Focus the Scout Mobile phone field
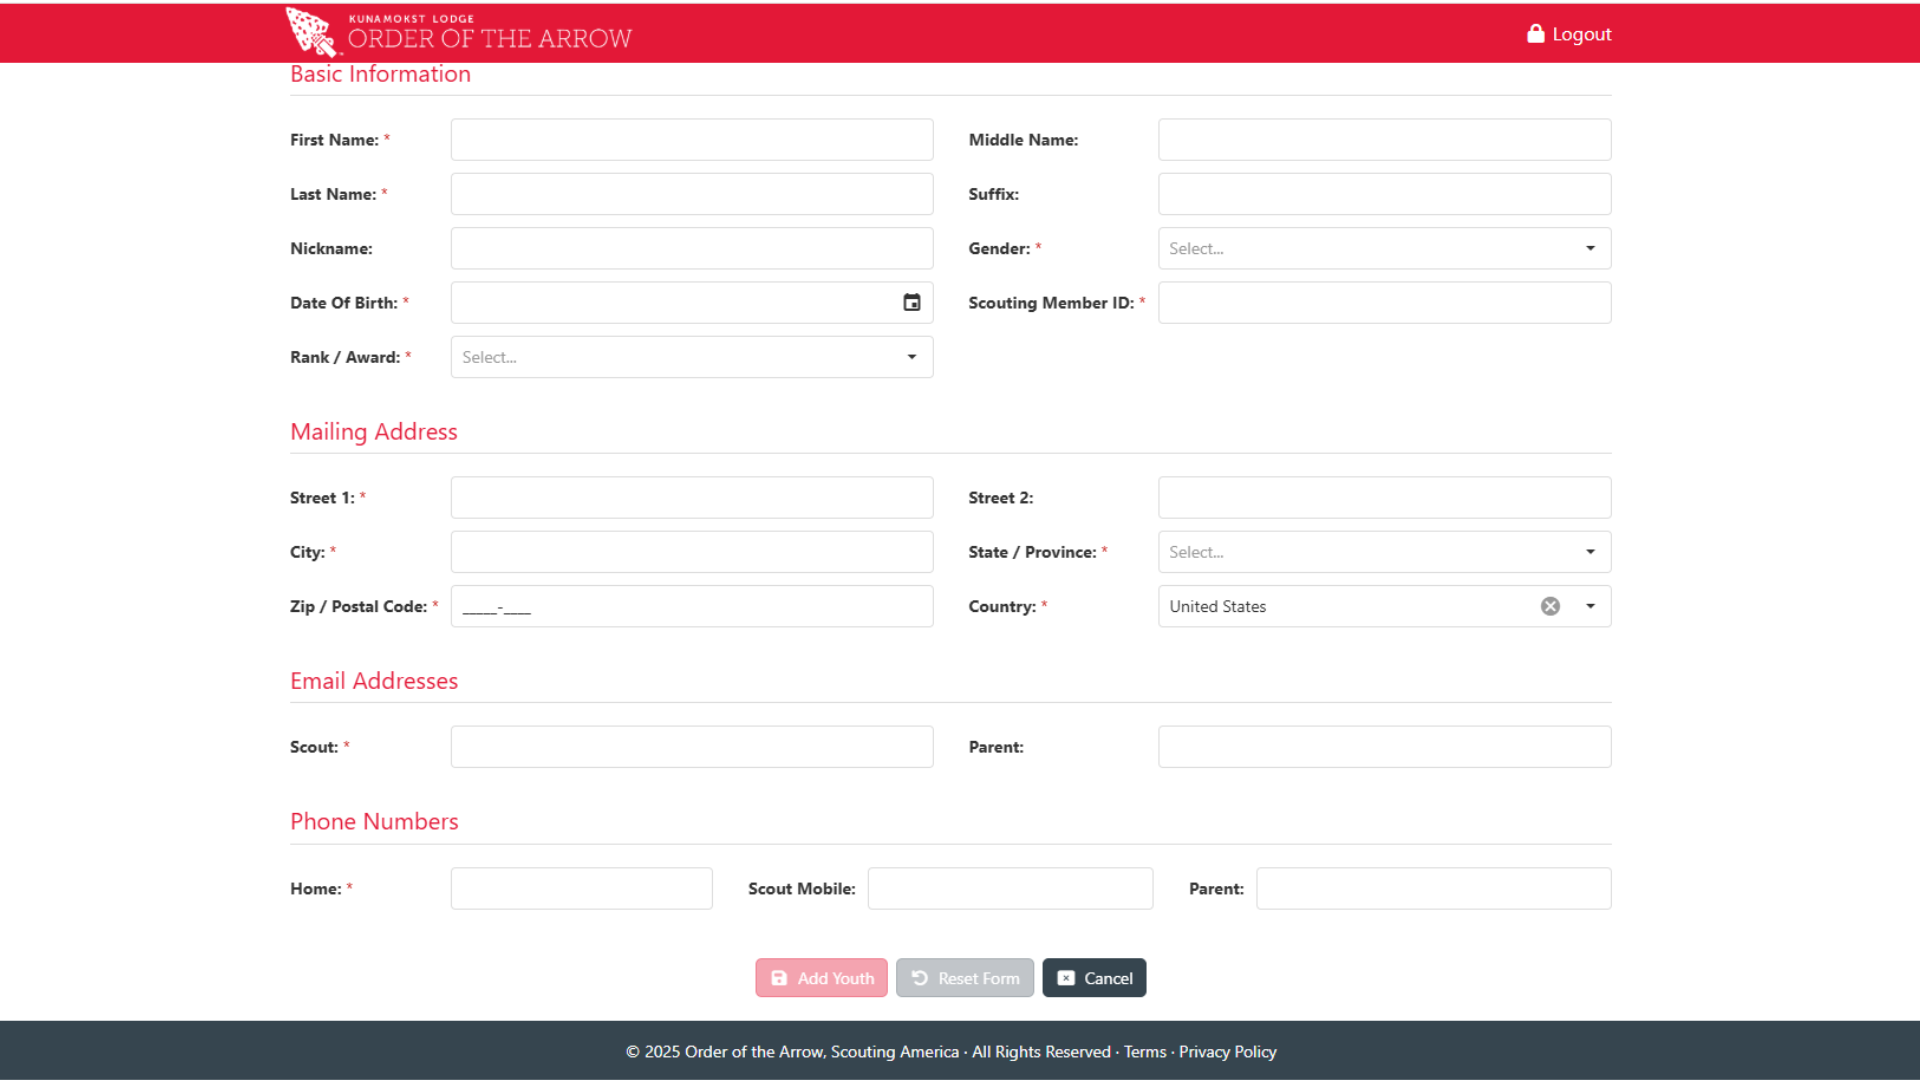This screenshot has width=1920, height=1080. 1009,889
